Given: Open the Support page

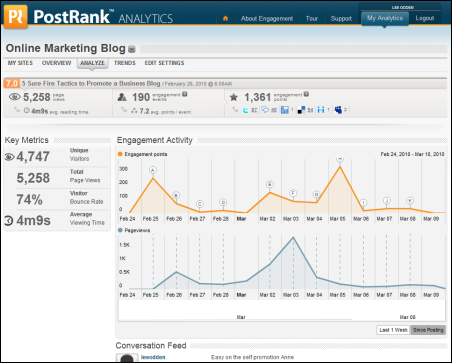Looking at the screenshot, I should pos(341,19).
